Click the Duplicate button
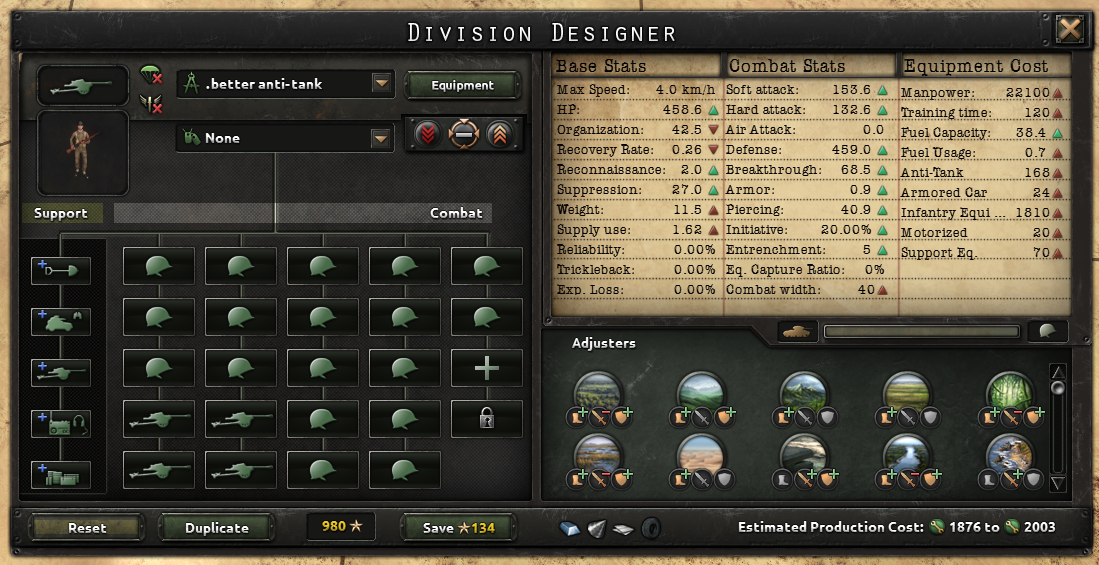This screenshot has height=565, width=1099. [x=217, y=528]
